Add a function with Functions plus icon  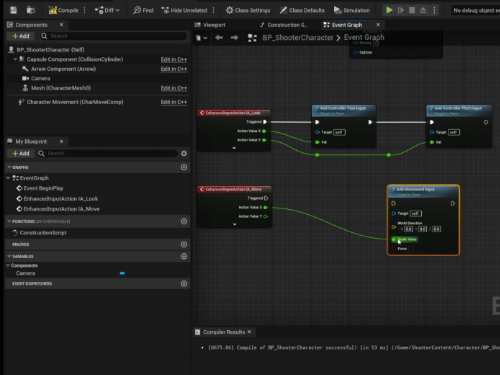tap(184, 221)
